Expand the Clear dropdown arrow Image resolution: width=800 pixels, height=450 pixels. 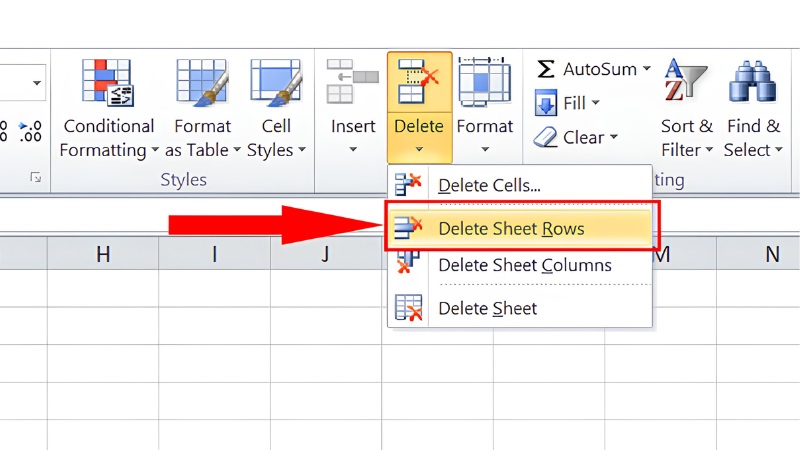click(x=614, y=137)
